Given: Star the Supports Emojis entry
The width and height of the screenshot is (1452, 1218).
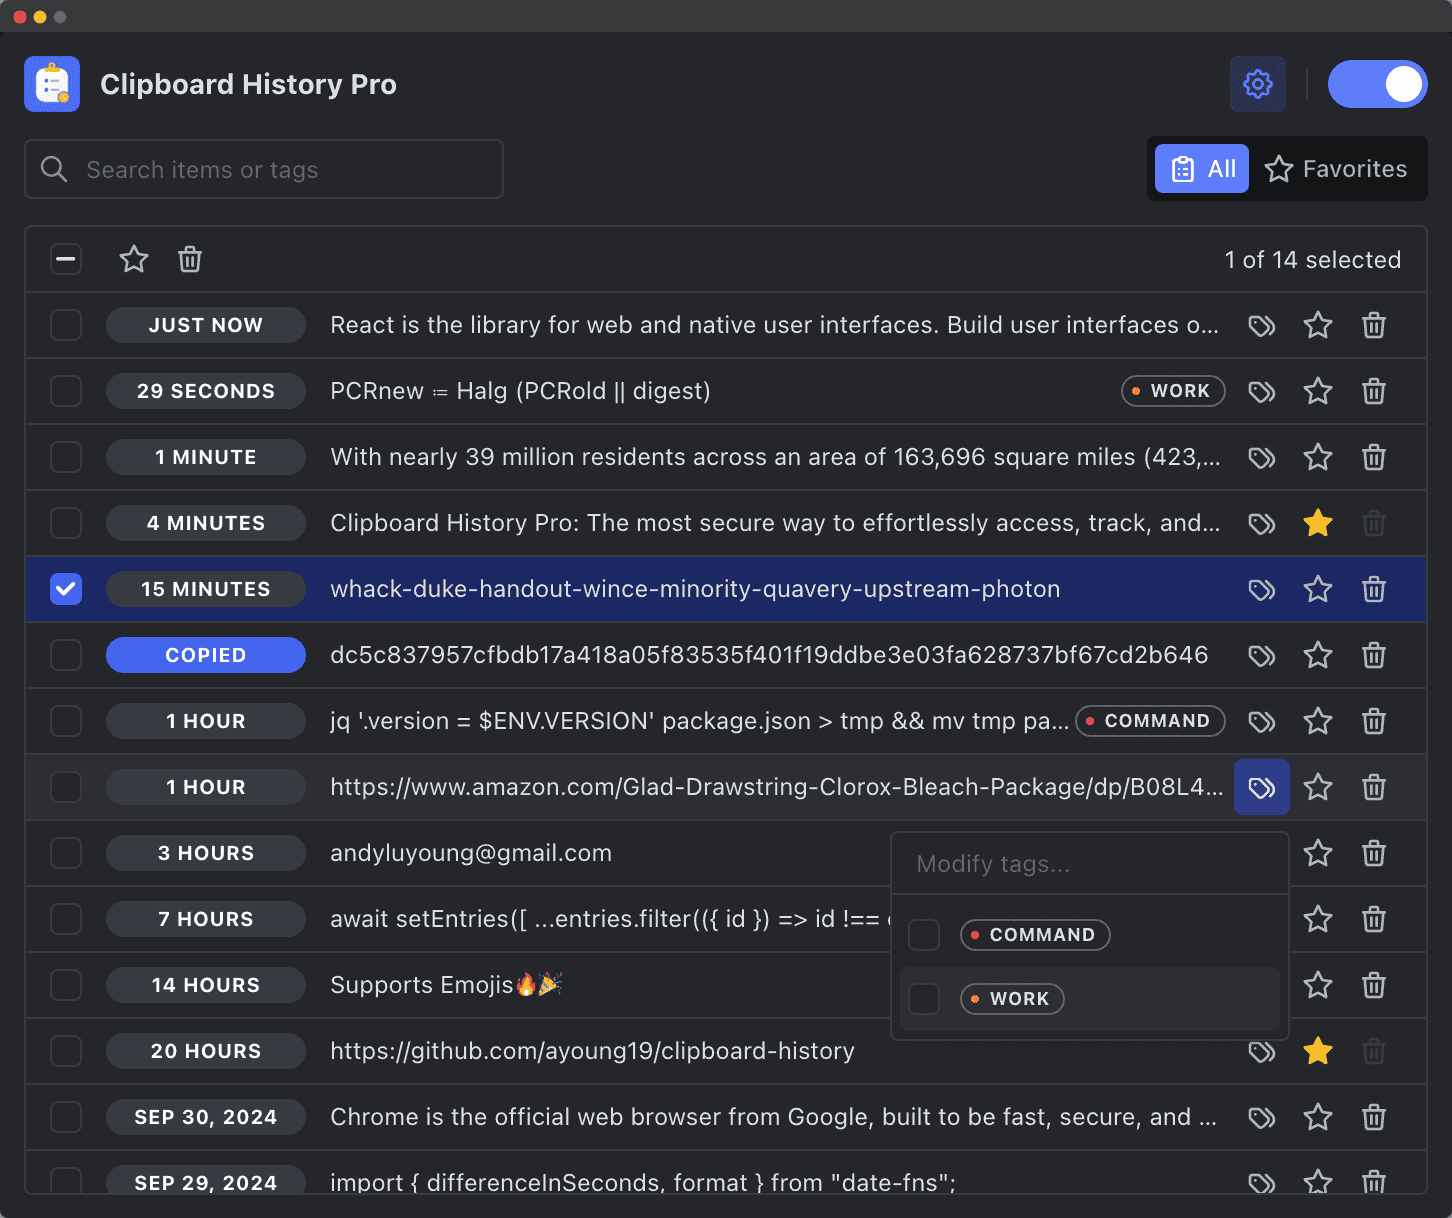Looking at the screenshot, I should point(1318,985).
